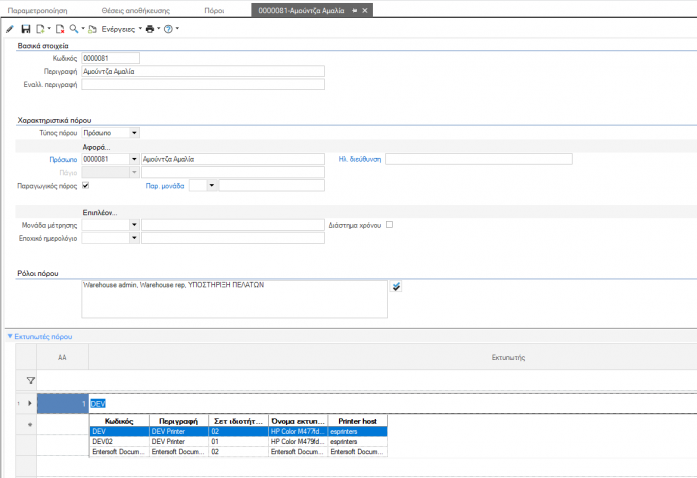This screenshot has width=697, height=478.
Task: Click the Ρόλοι πόρου roles text box
Action: click(234, 298)
